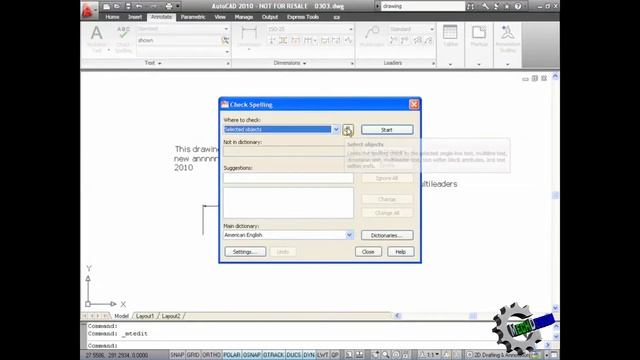Switch to the Insert ribbon tab

[135, 17]
